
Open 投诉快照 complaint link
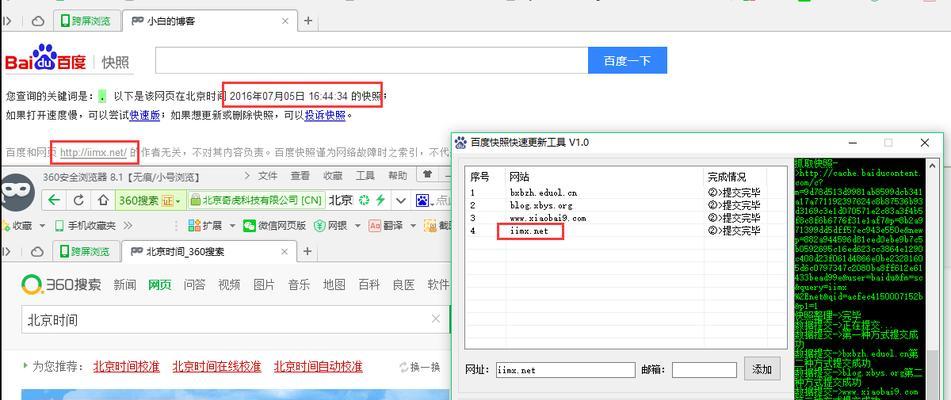pos(324,115)
